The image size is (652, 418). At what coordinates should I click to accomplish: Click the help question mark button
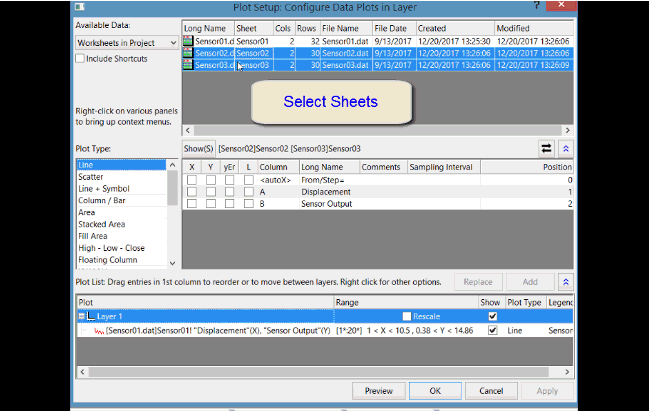(x=537, y=5)
